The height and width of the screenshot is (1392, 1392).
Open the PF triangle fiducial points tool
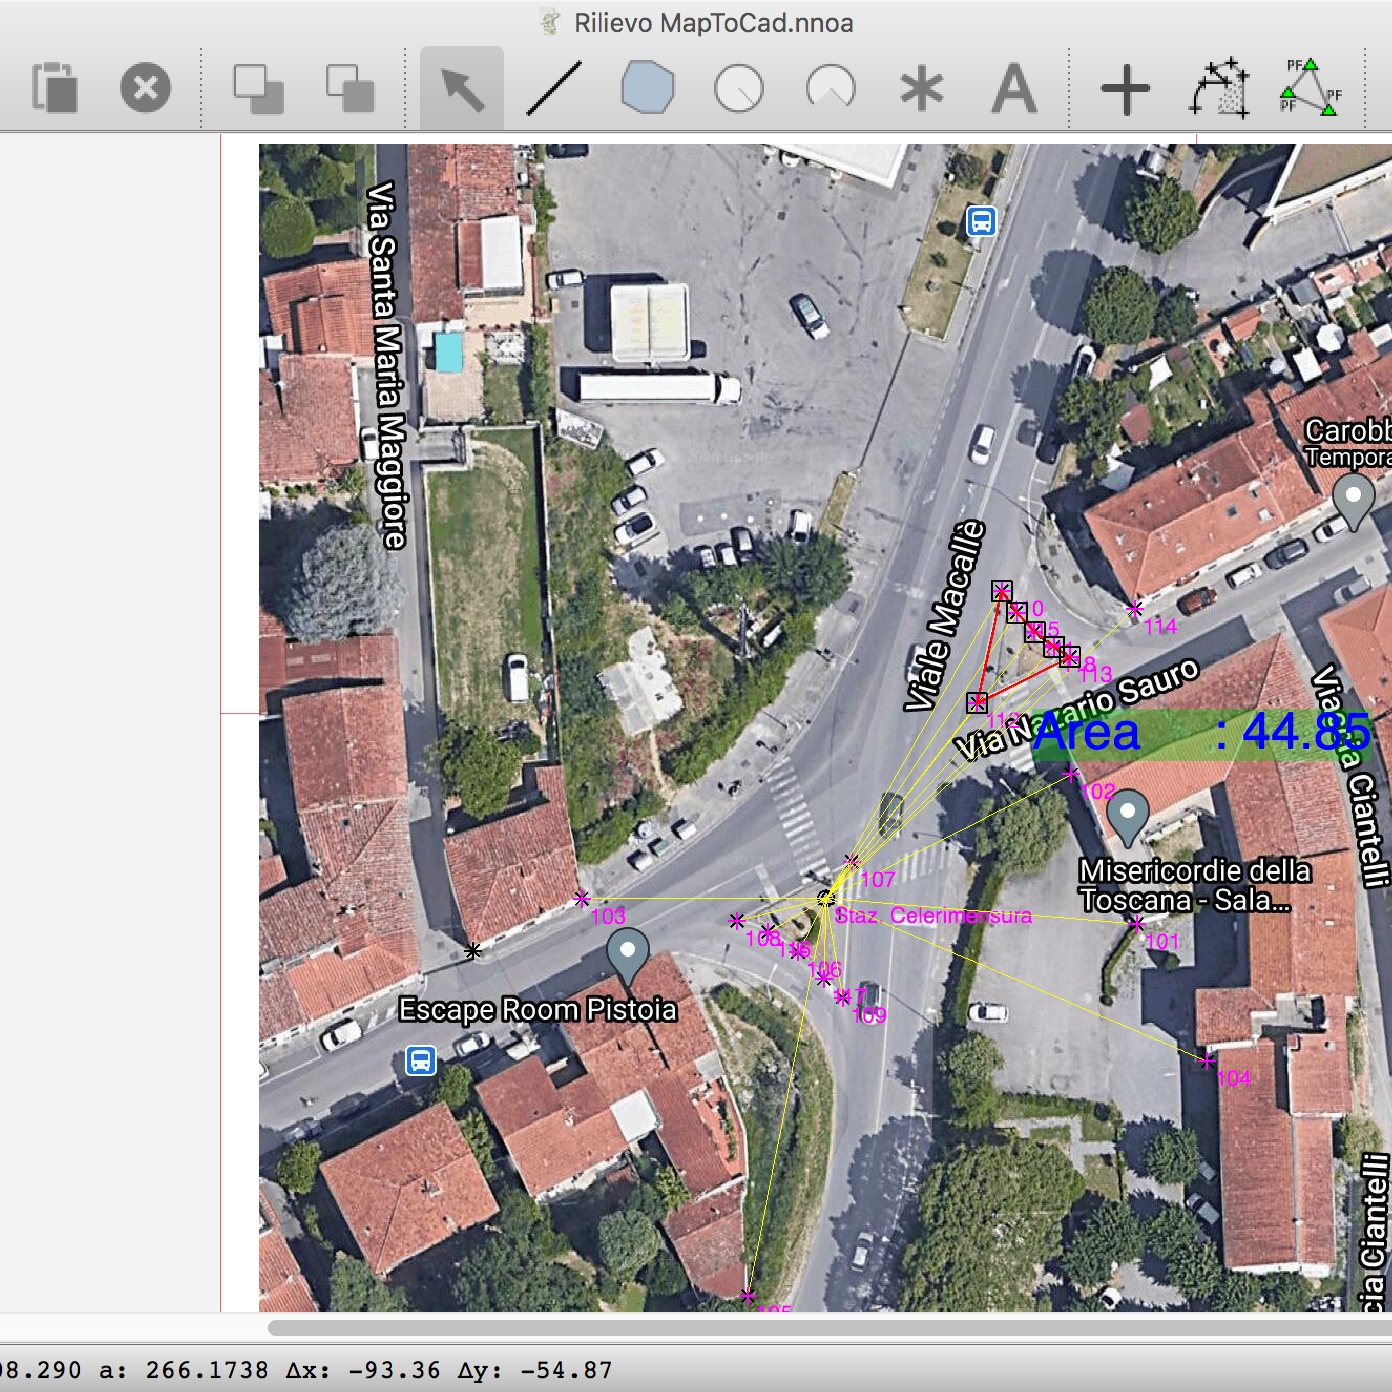click(1310, 88)
